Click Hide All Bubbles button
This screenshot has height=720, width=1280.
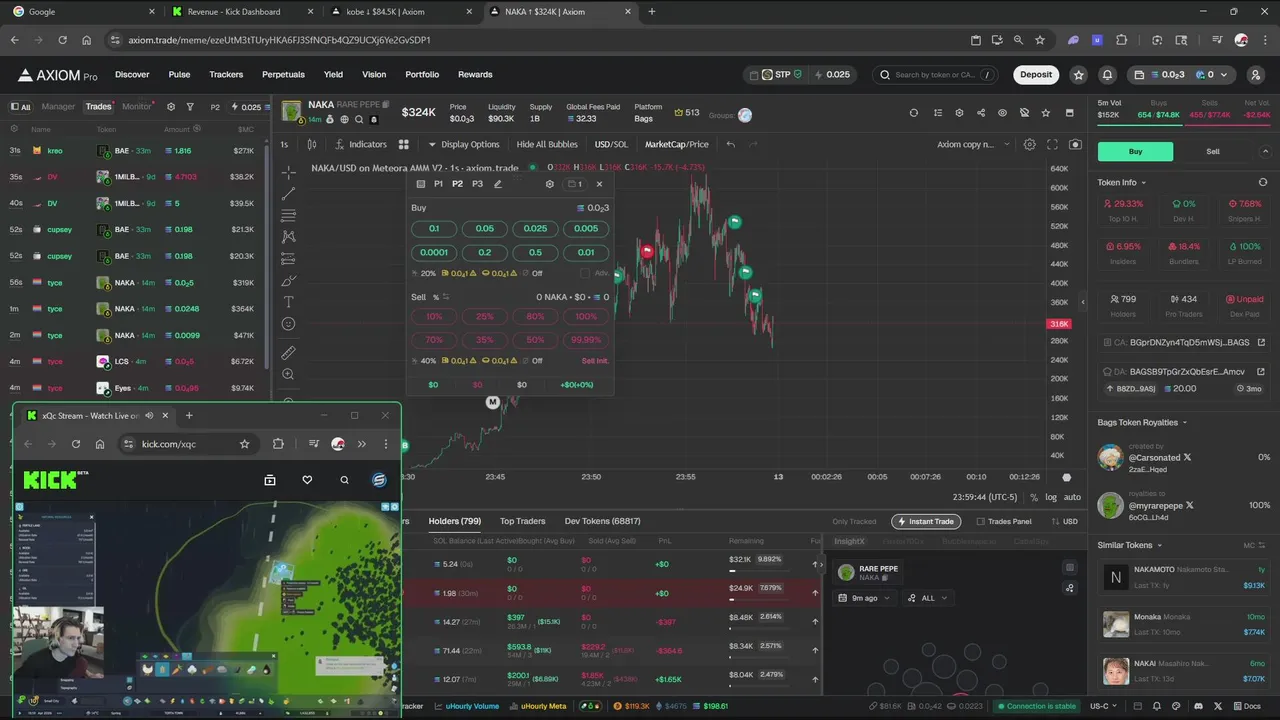click(x=547, y=144)
